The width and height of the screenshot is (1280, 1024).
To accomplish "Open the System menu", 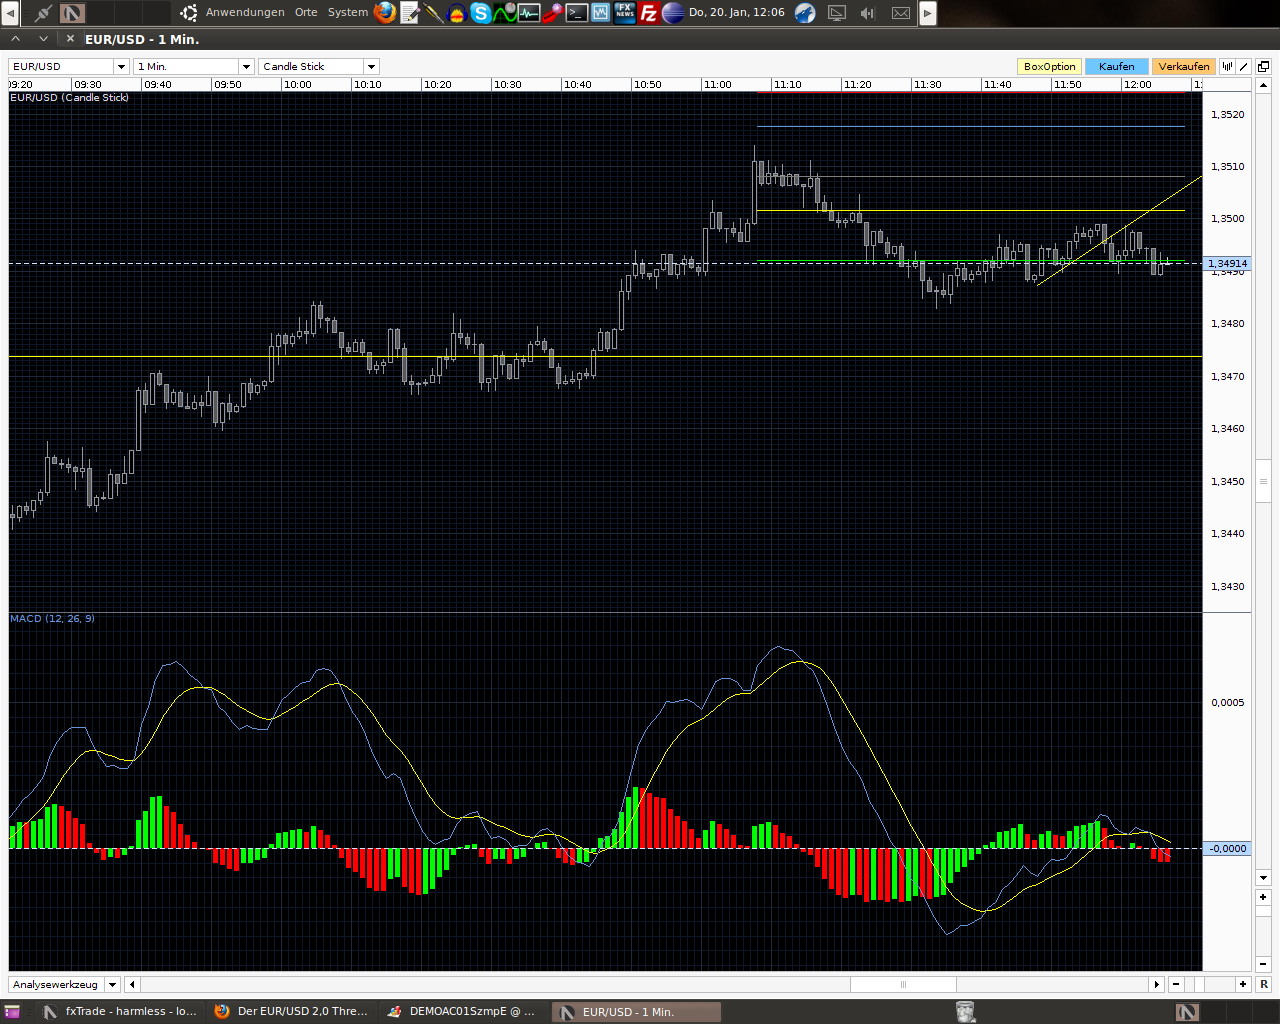I will click(x=347, y=13).
